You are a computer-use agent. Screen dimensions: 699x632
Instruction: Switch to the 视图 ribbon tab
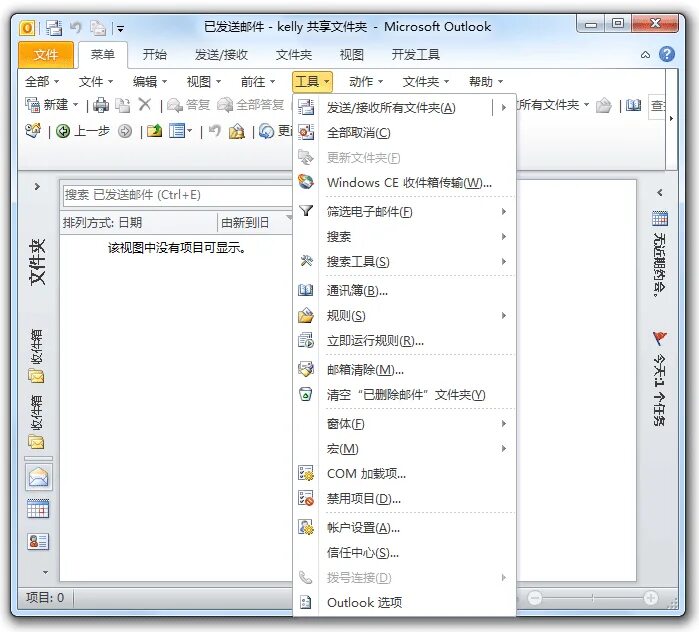point(352,54)
